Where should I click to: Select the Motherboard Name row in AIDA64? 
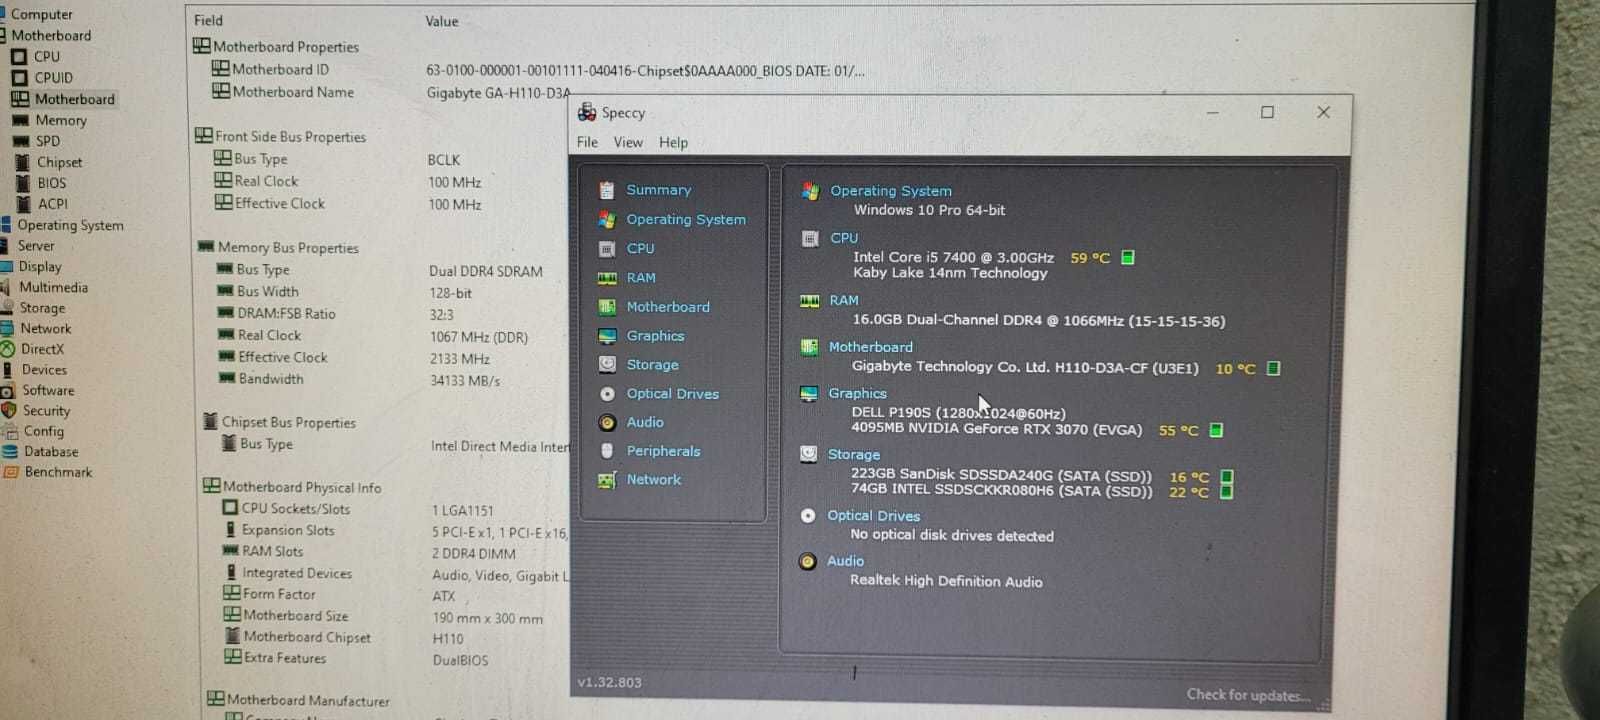(x=390, y=92)
